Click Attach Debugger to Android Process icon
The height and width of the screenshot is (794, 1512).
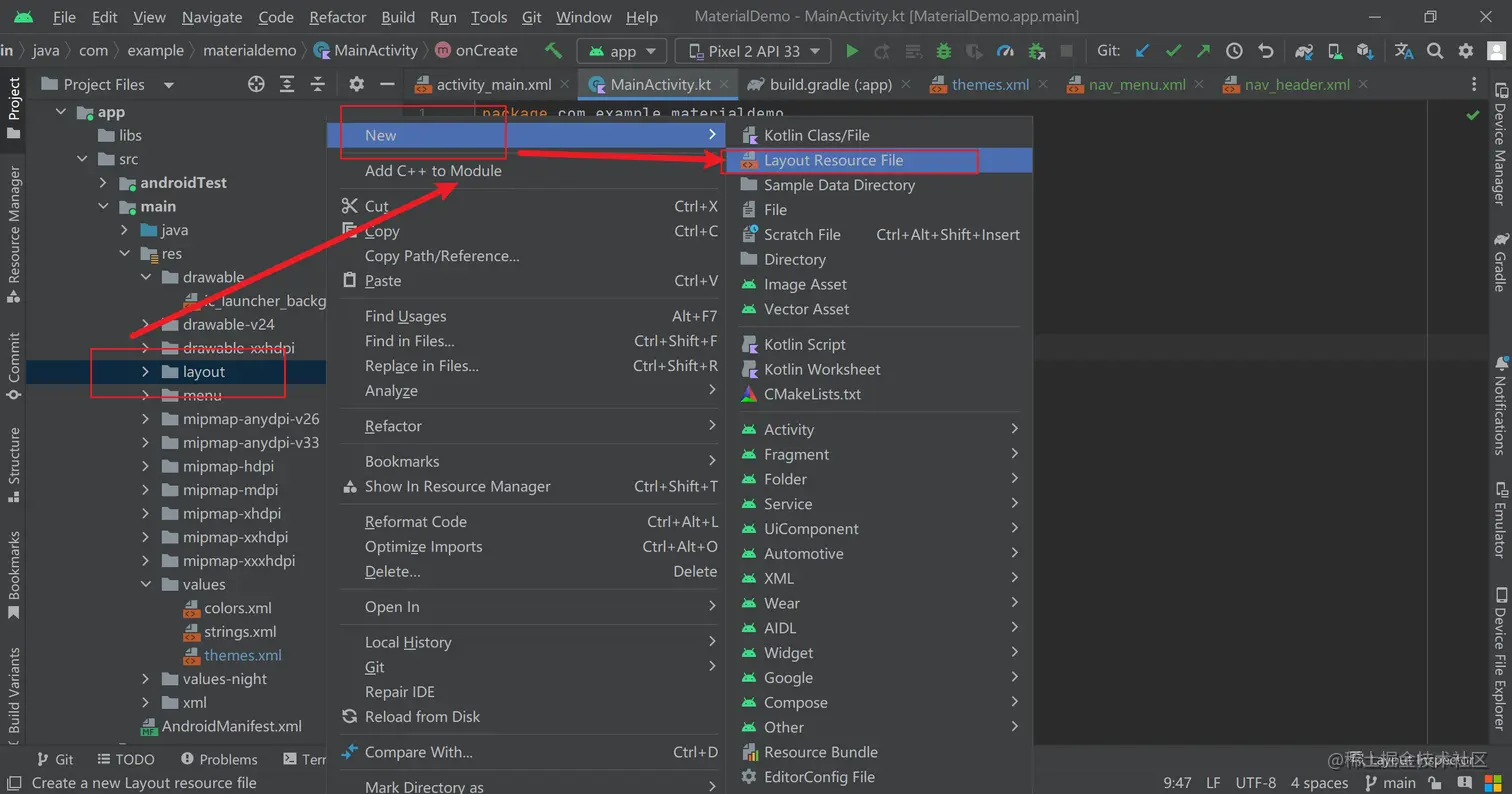pyautogui.click(x=1037, y=51)
